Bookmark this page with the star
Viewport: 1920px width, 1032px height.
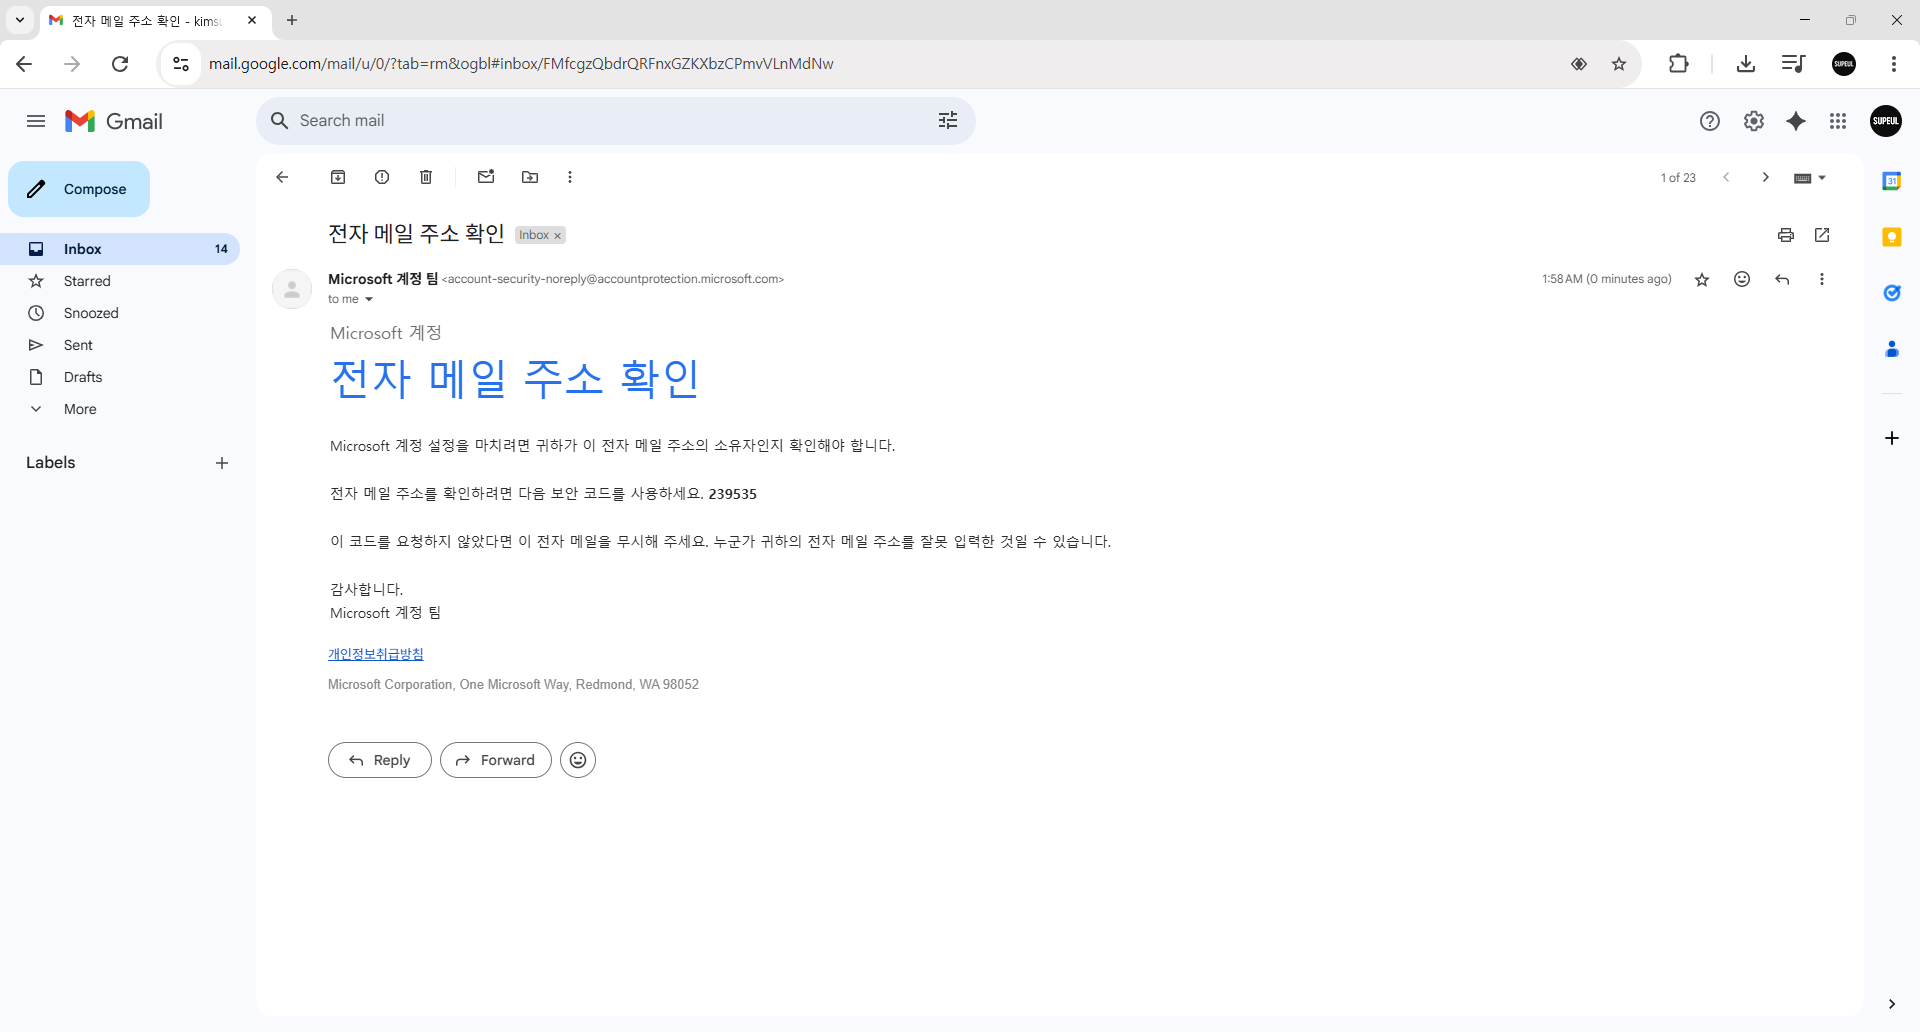click(1619, 64)
